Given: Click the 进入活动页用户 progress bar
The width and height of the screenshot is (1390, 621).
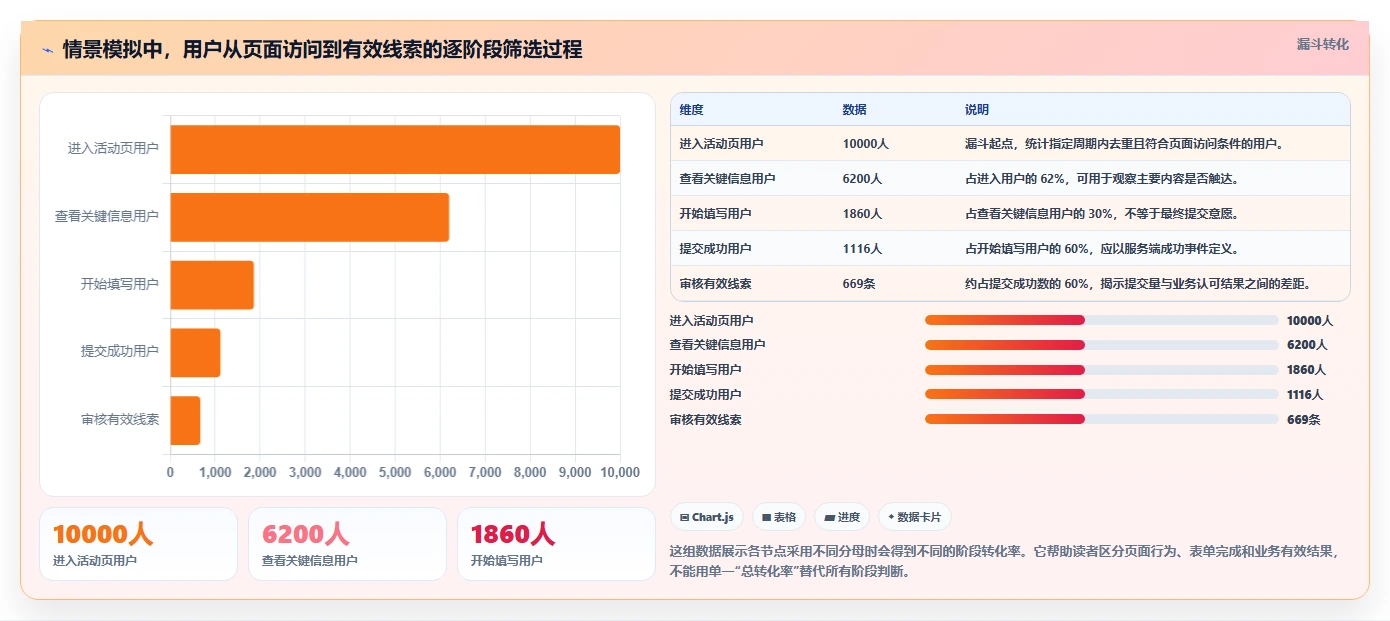Looking at the screenshot, I should 1101,320.
